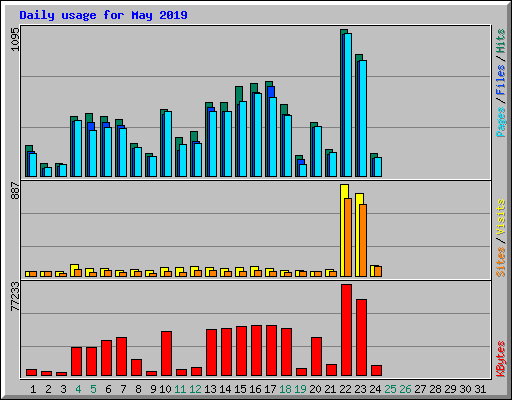This screenshot has width=512, height=400.
Task: Click day 15 on the axis
Action: pyautogui.click(x=240, y=389)
